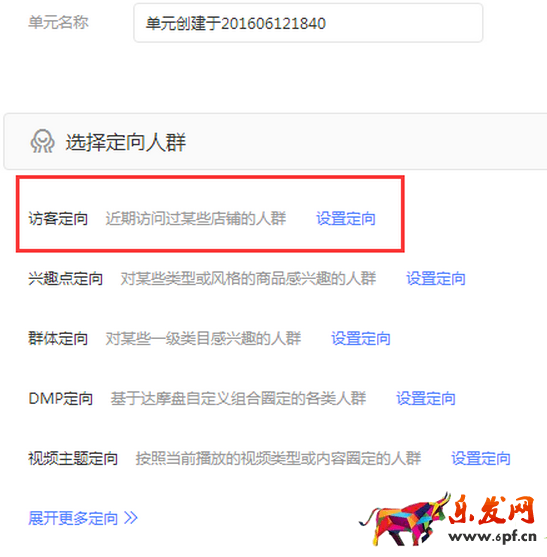Focus the 单元名称 text input field
The height and width of the screenshot is (557, 547).
coord(308,23)
